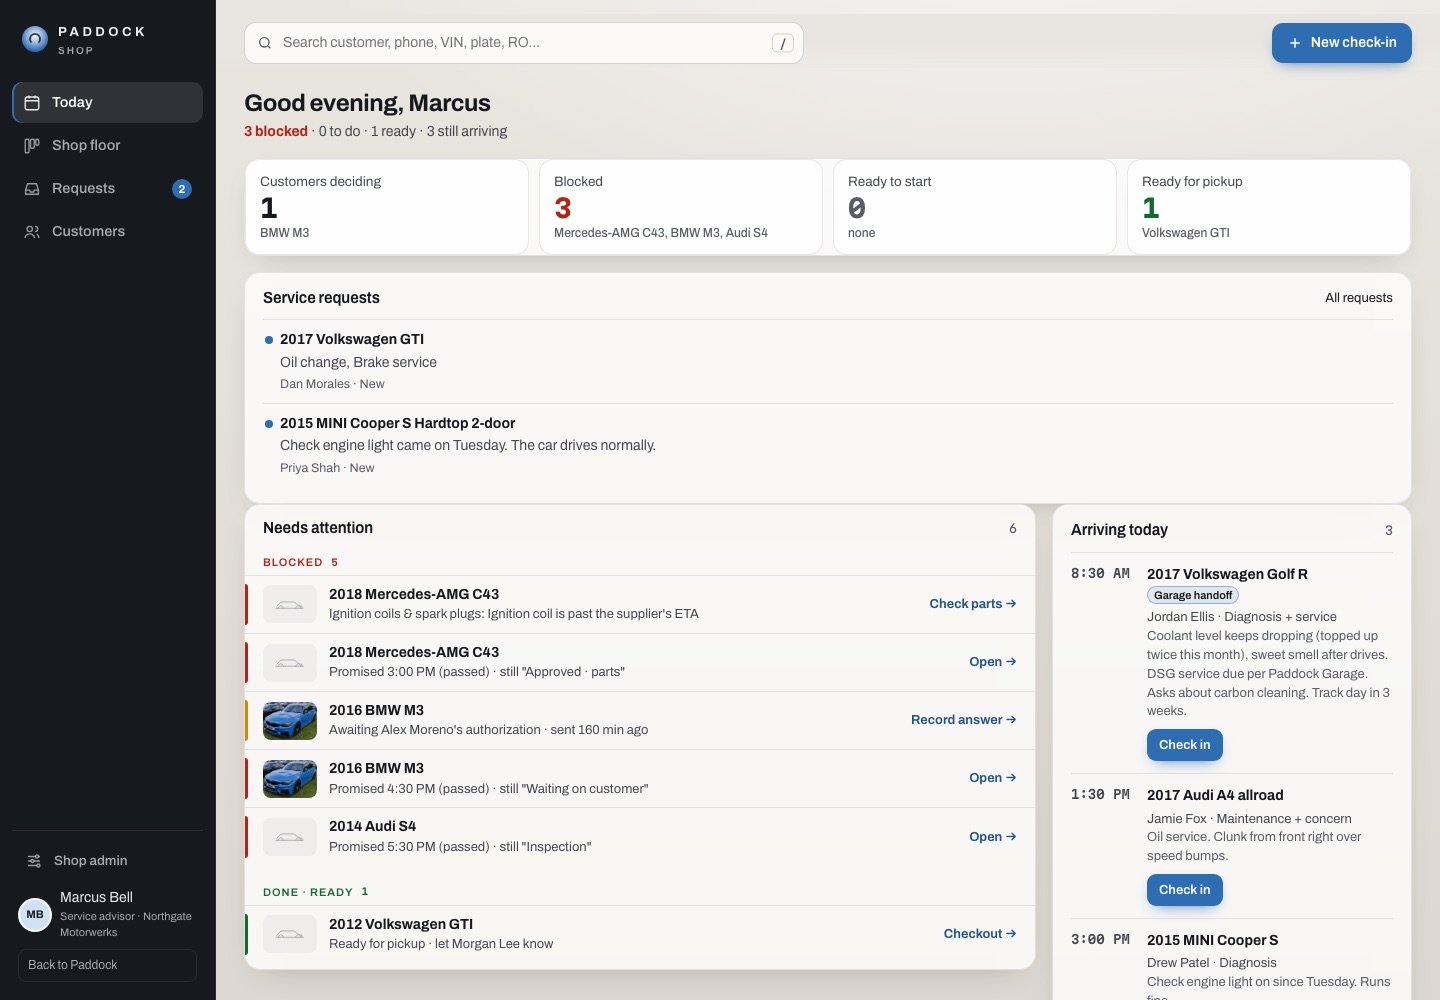Start a New check-in
The height and width of the screenshot is (1000, 1440).
click(1342, 43)
